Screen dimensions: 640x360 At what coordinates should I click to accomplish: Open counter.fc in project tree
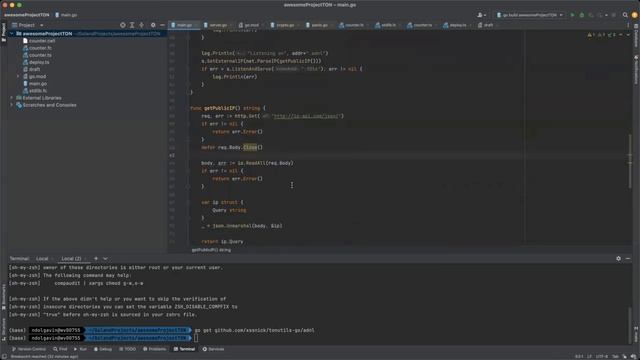(37, 48)
